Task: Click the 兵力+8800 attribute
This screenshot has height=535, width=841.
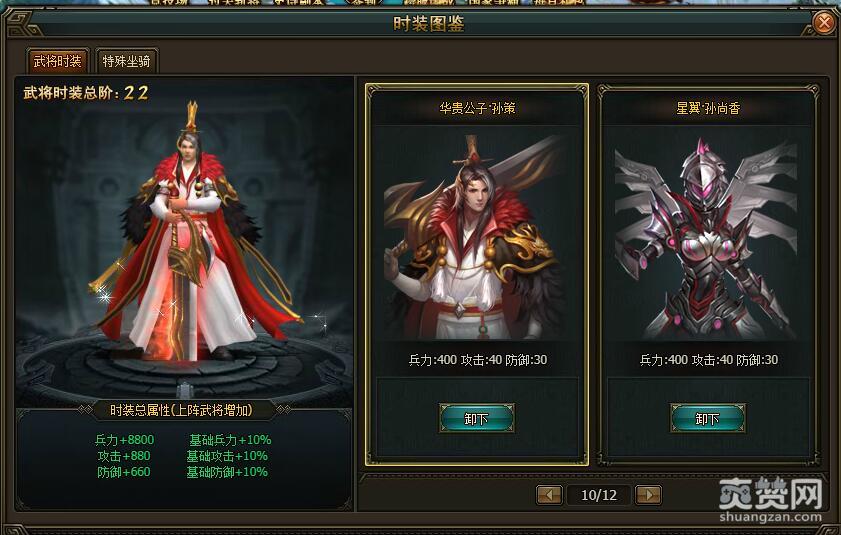Action: point(124,440)
